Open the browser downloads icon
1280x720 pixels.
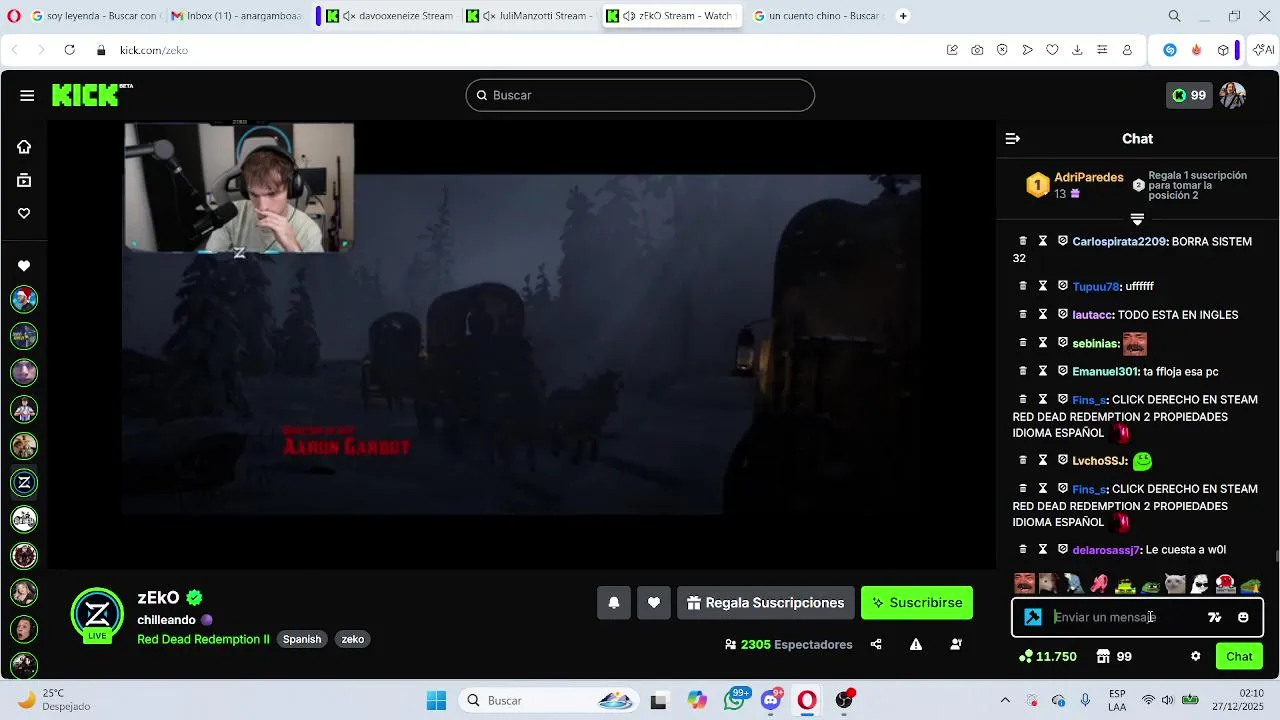point(1077,50)
